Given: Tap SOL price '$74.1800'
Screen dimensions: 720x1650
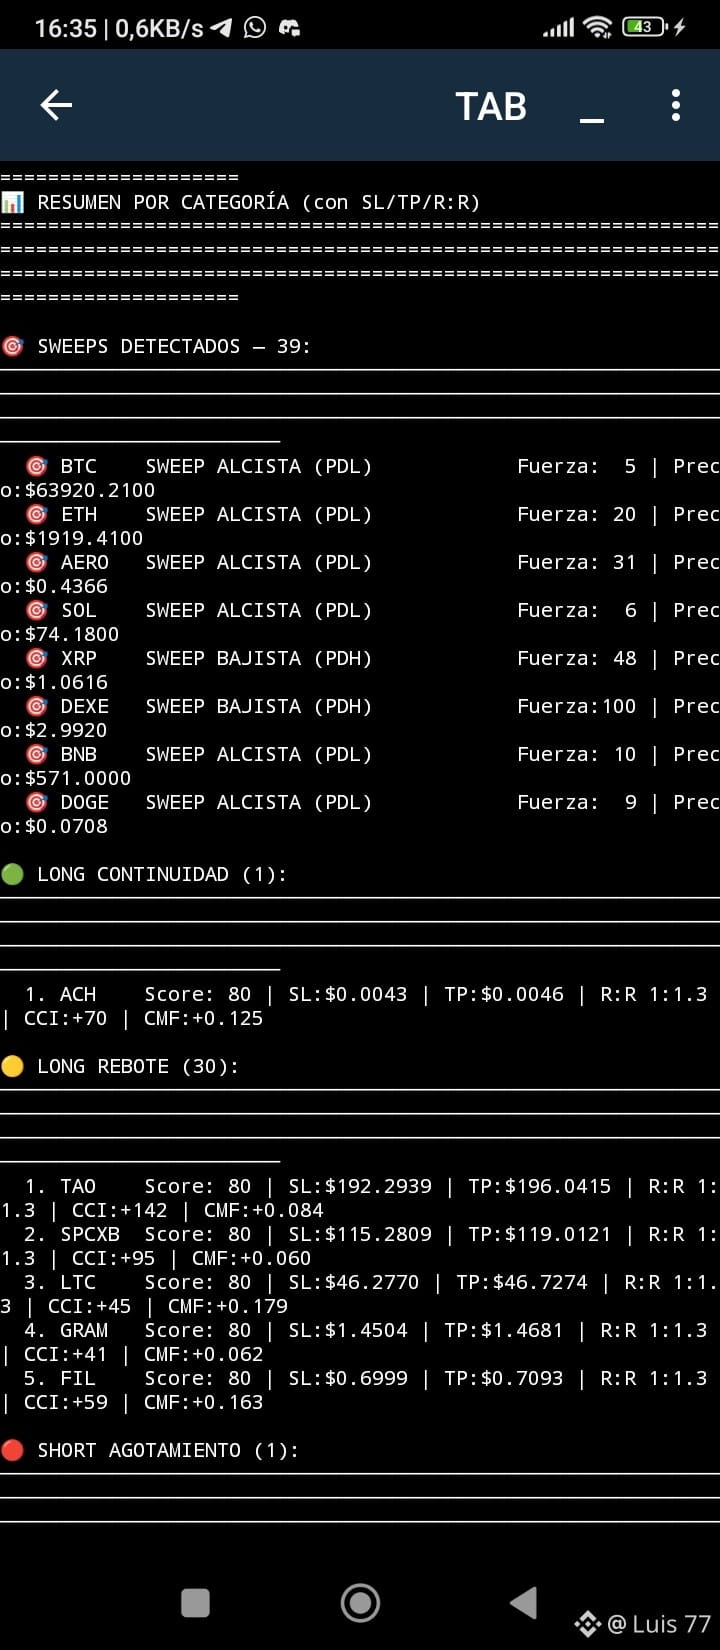Looking at the screenshot, I should coord(72,634).
